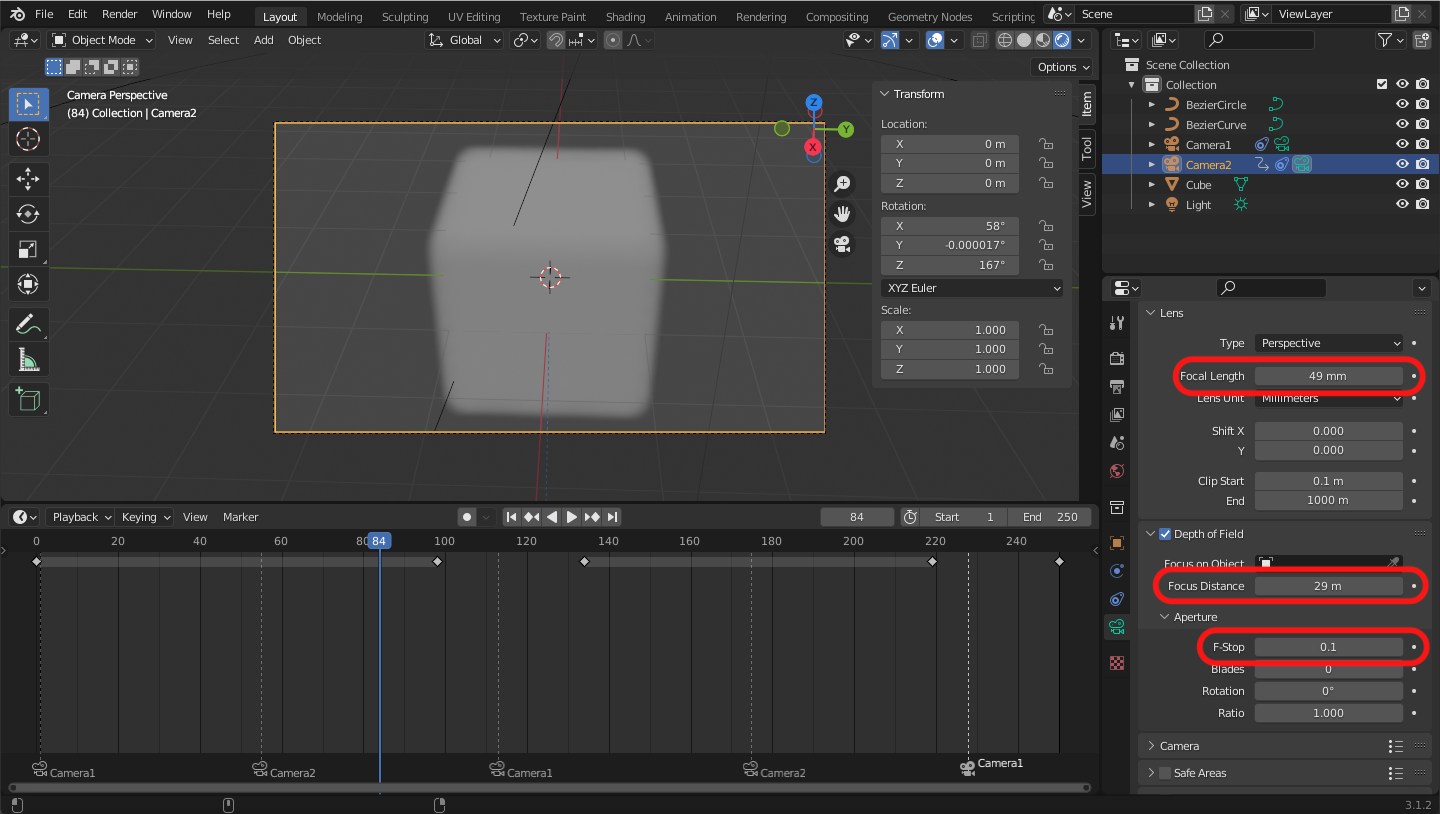The image size is (1440, 814).
Task: Play the animation forward
Action: coord(571,517)
